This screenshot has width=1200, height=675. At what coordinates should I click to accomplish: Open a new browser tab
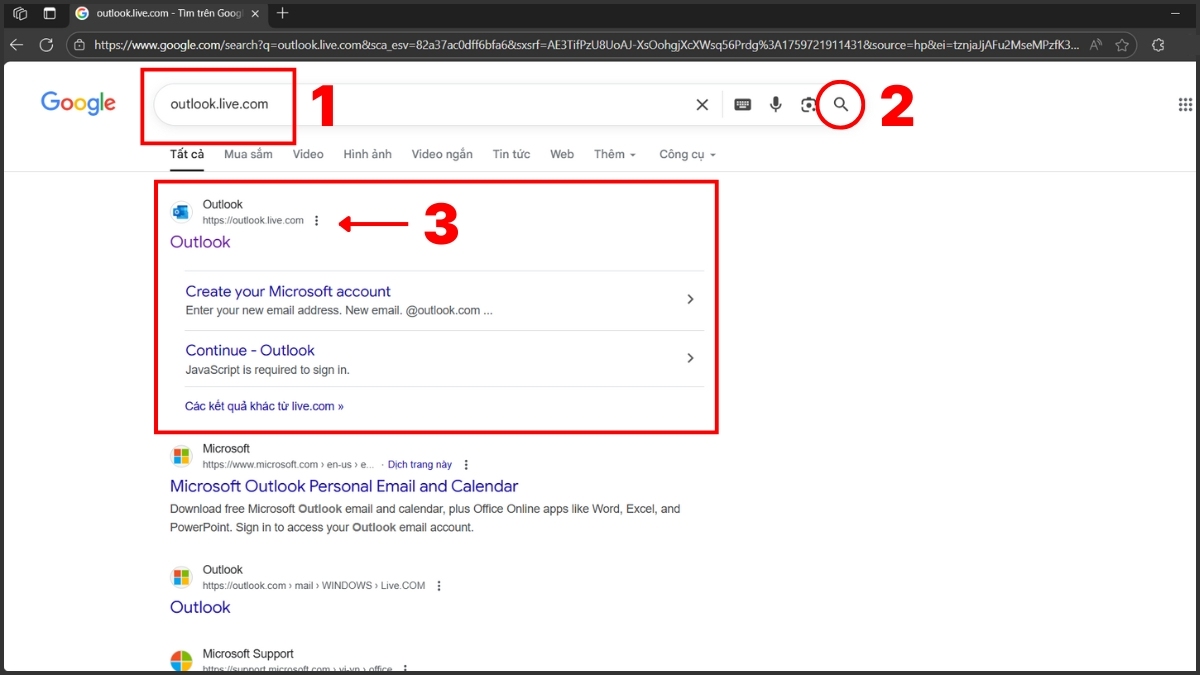click(283, 13)
